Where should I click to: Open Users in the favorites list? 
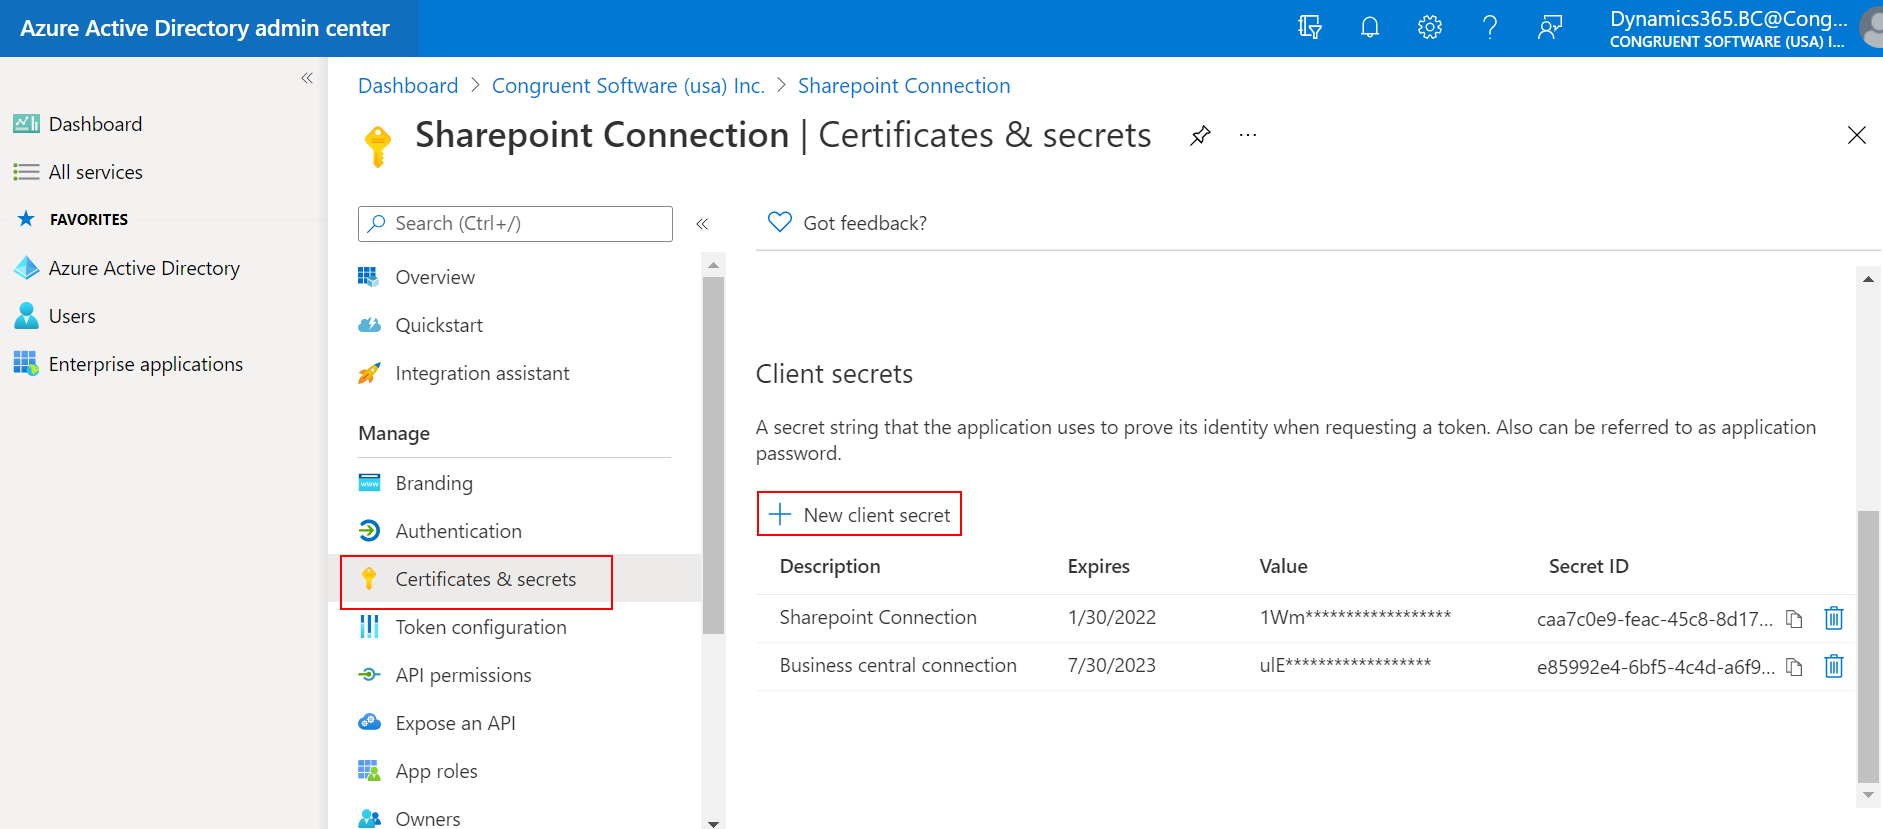(x=72, y=316)
